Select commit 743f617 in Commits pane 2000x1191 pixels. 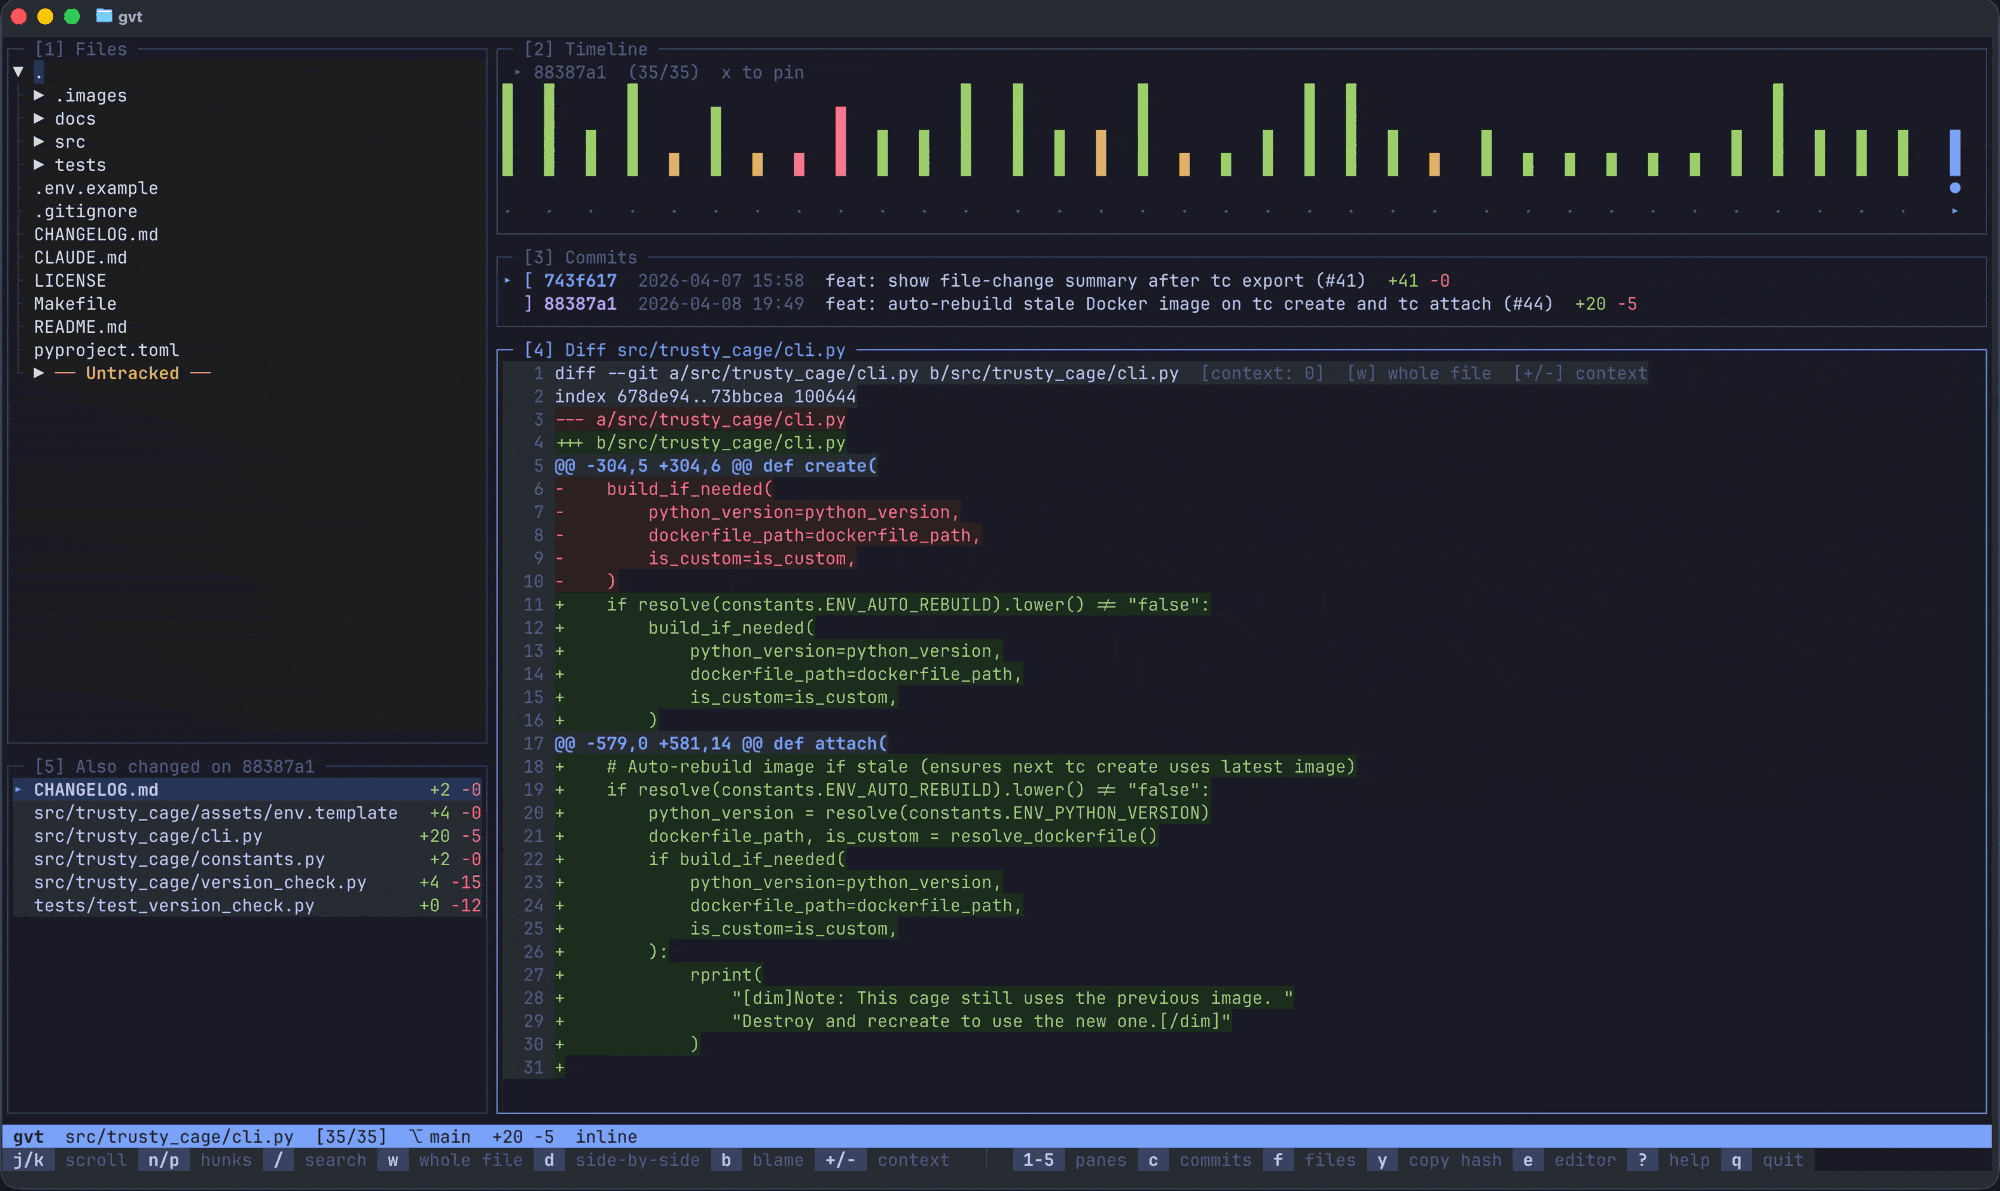580,281
